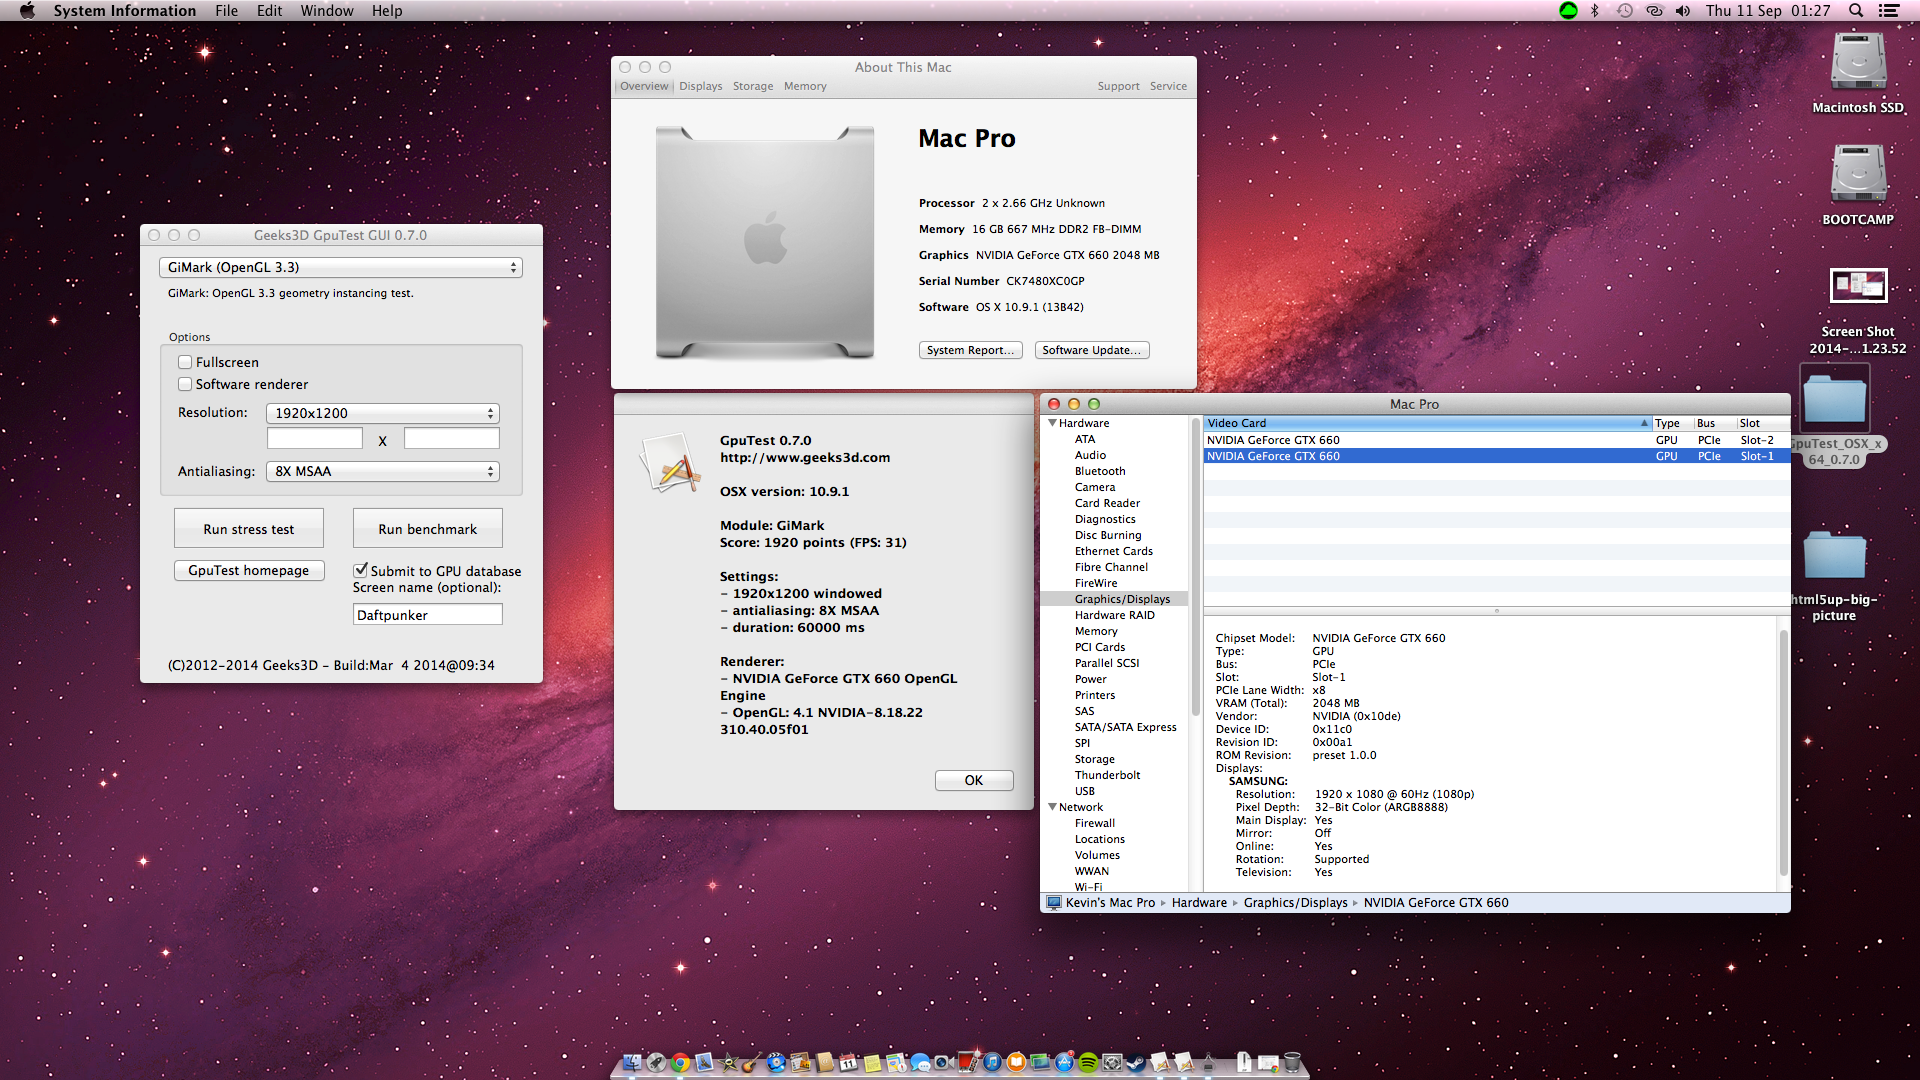Select BOOTCAMP drive icon on desktop
The height and width of the screenshot is (1080, 1920).
coord(1858,174)
